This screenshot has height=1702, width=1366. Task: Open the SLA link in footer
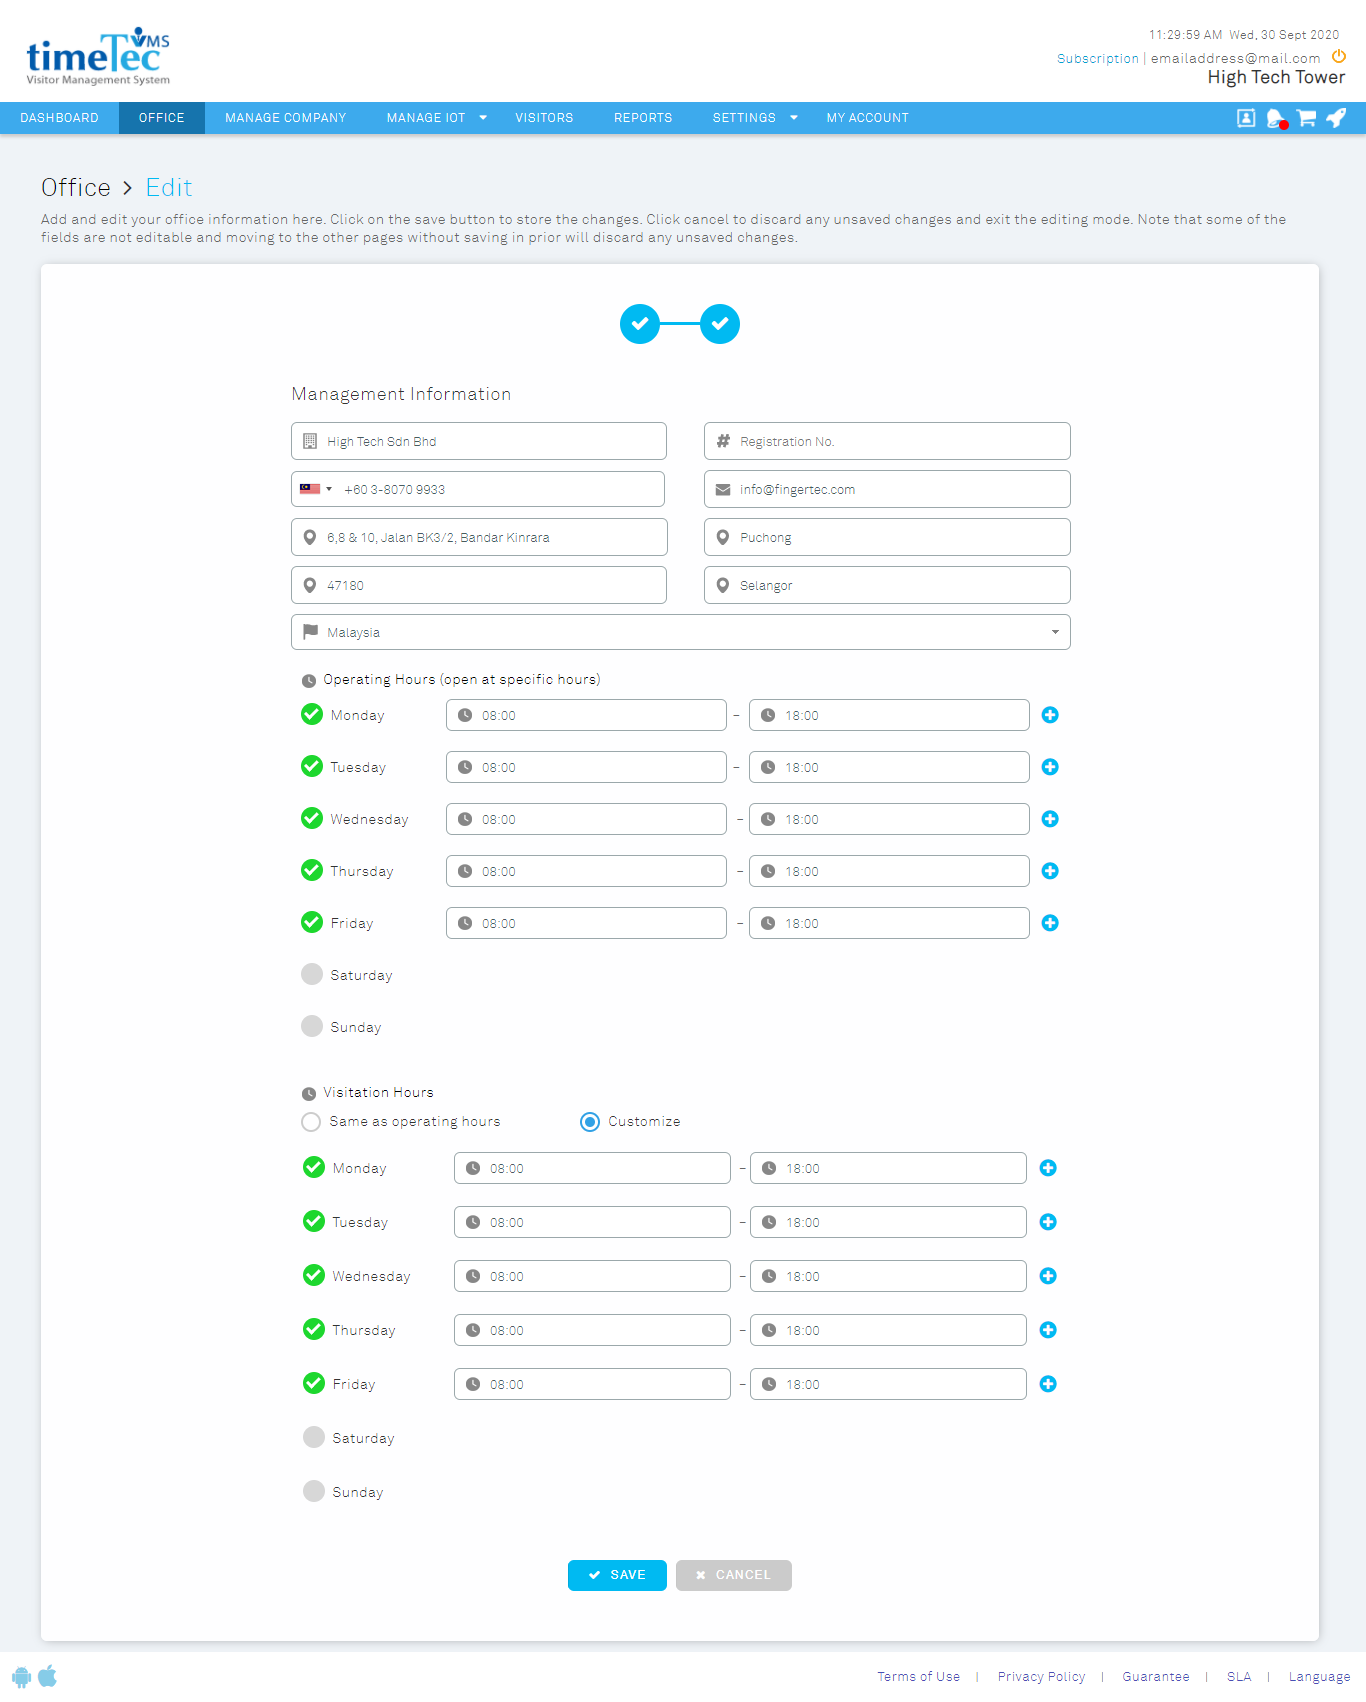1239,1677
